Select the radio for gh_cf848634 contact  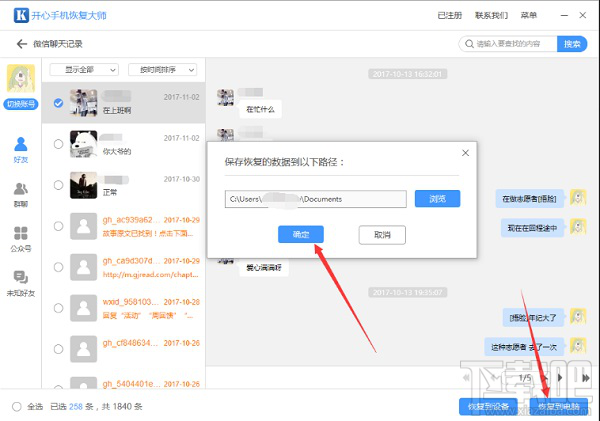pos(58,349)
